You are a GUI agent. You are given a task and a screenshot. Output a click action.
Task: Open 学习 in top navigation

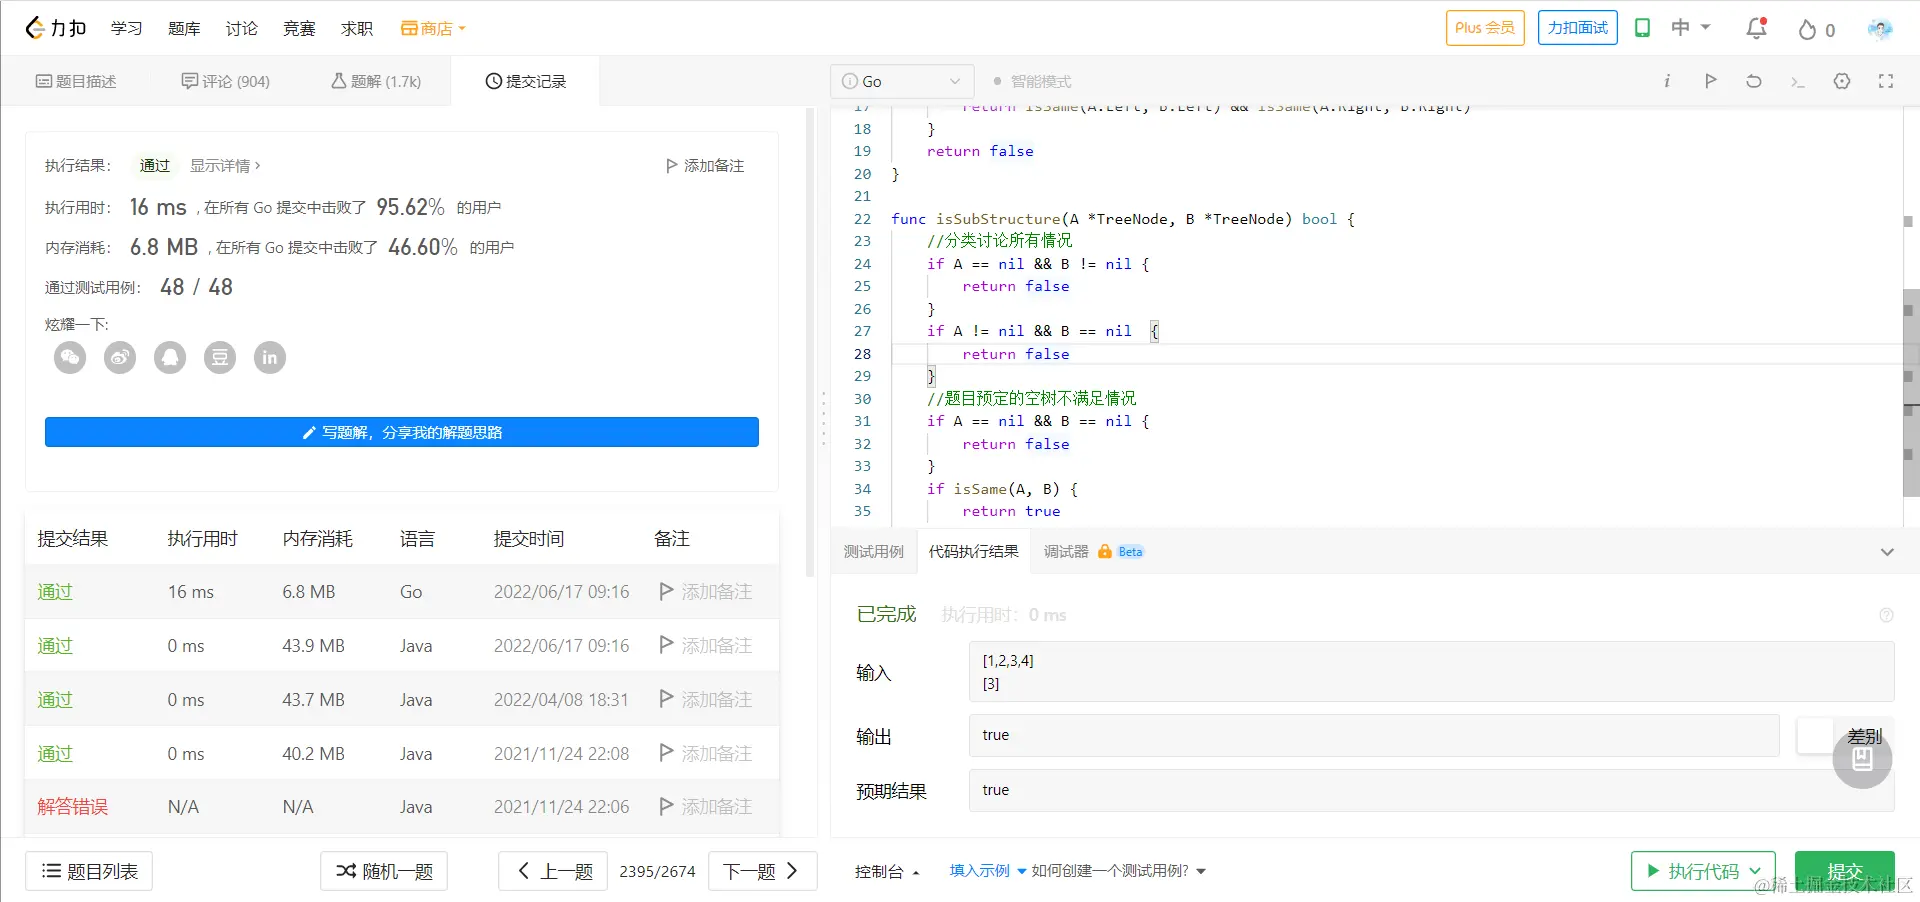[x=126, y=28]
